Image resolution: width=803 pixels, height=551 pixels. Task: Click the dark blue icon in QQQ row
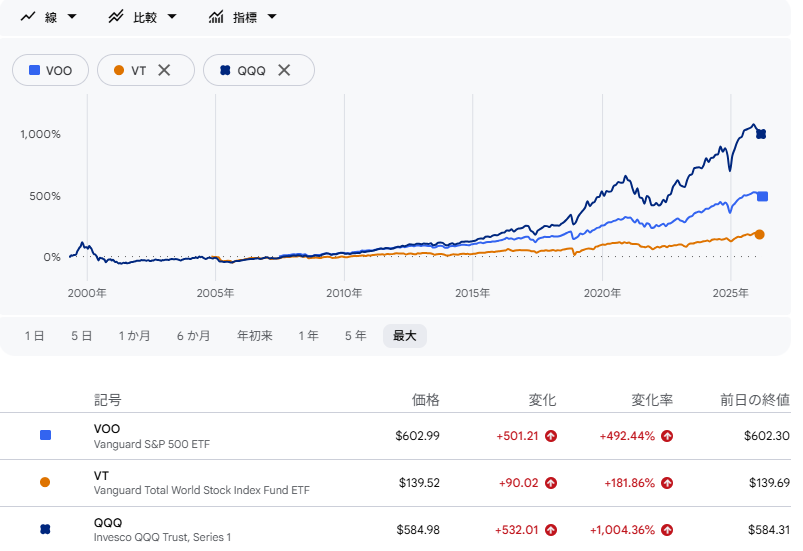coord(45,529)
